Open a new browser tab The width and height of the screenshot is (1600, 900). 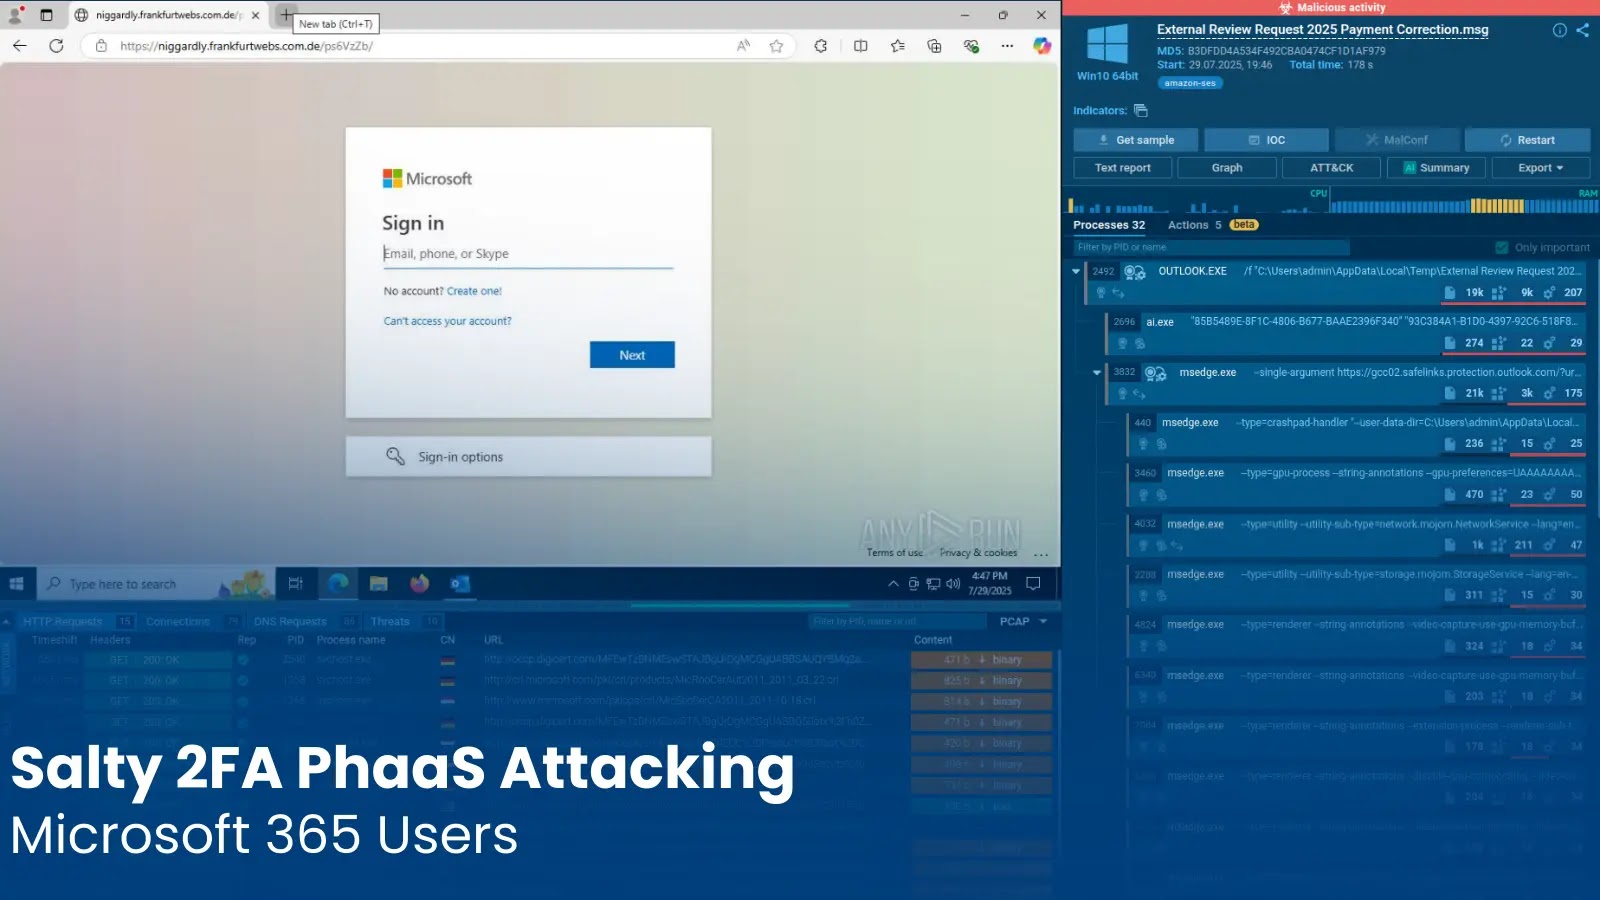click(286, 15)
